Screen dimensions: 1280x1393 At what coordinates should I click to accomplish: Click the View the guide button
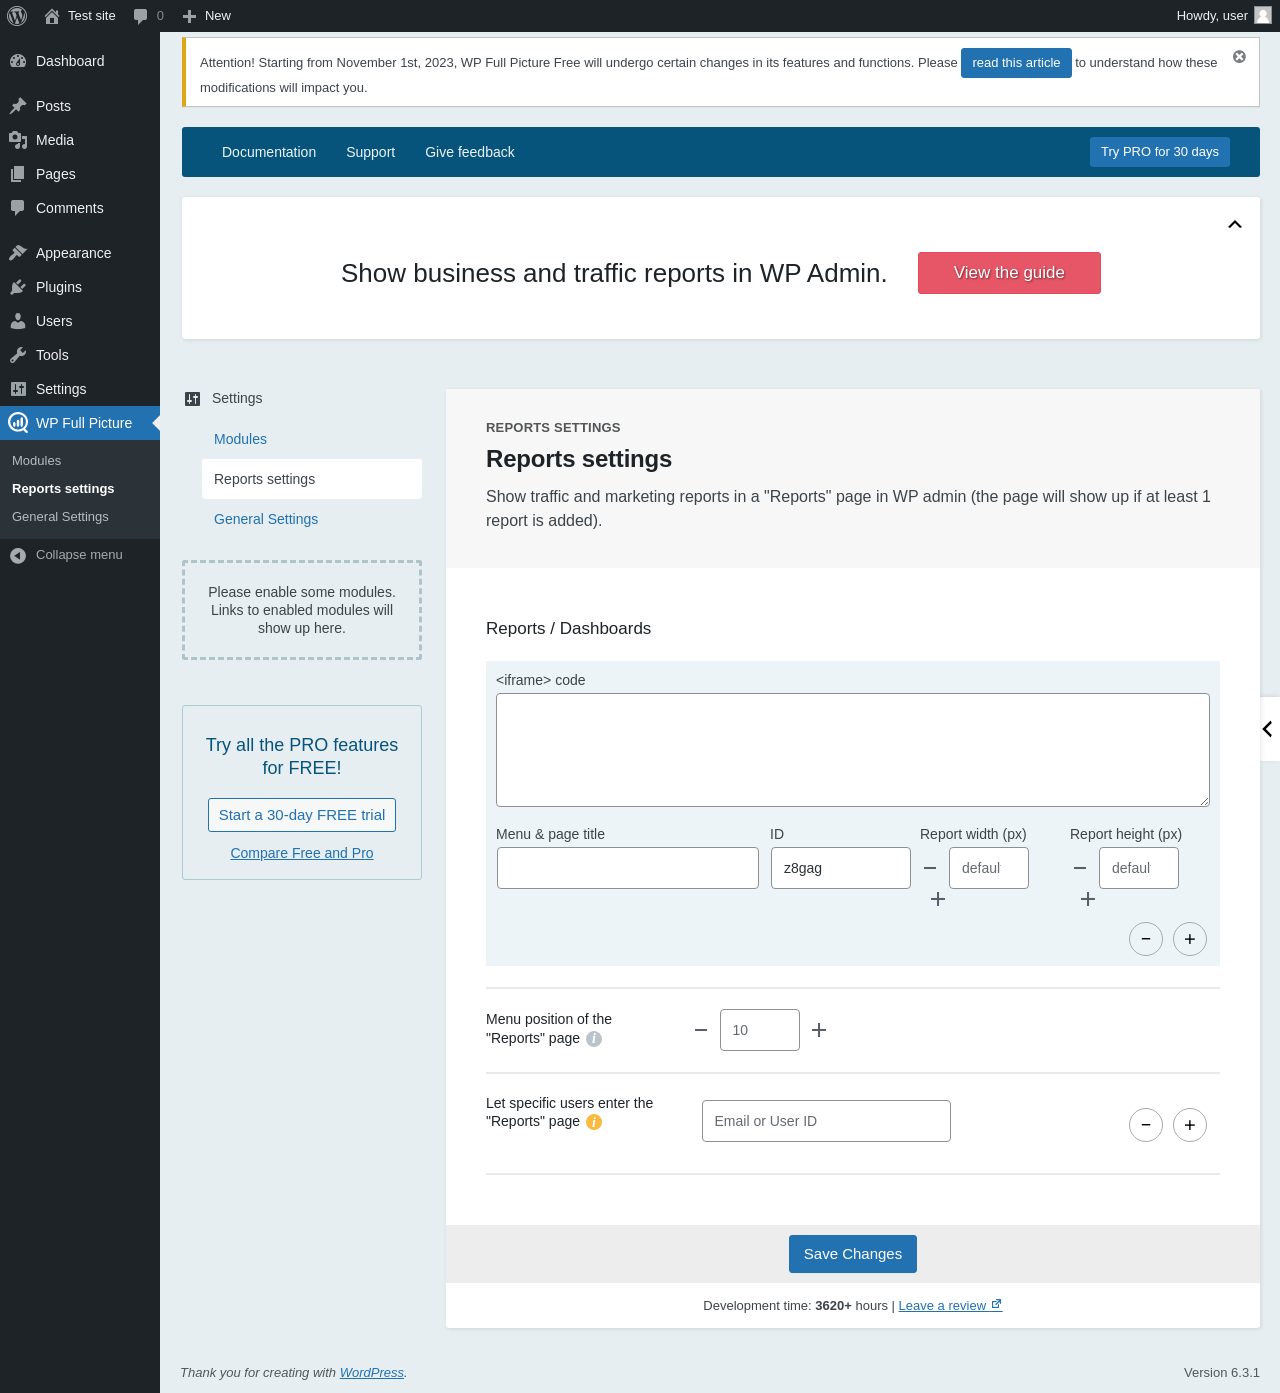(1009, 273)
